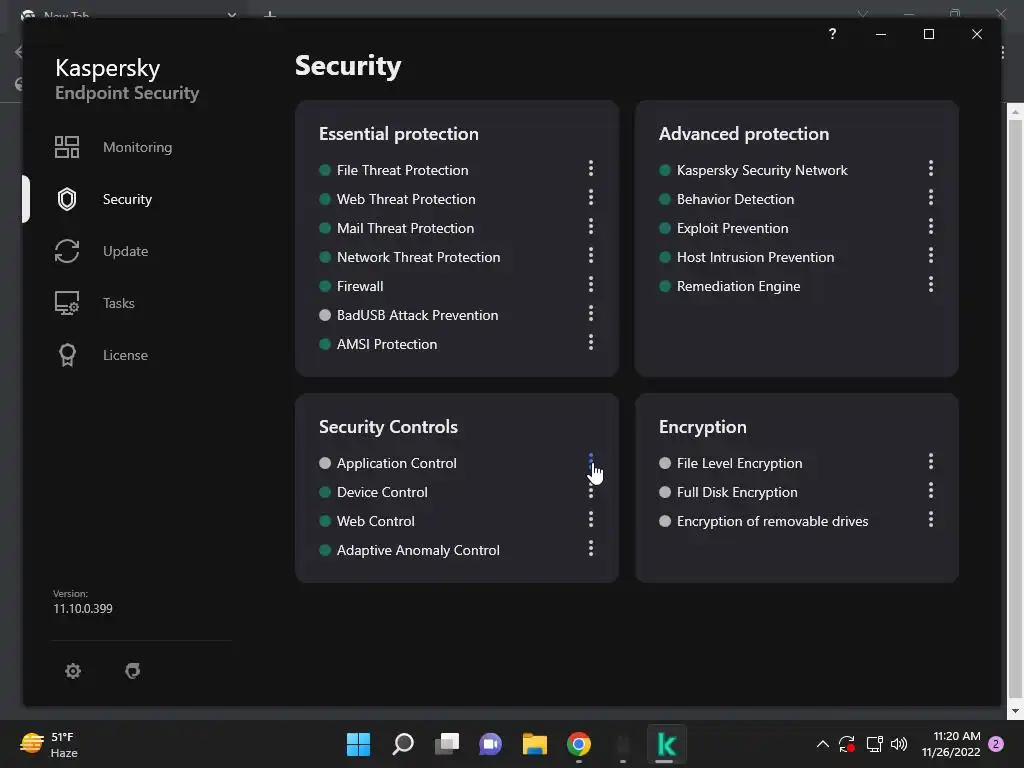Open the help question mark
This screenshot has height=768, width=1024.
(x=832, y=34)
